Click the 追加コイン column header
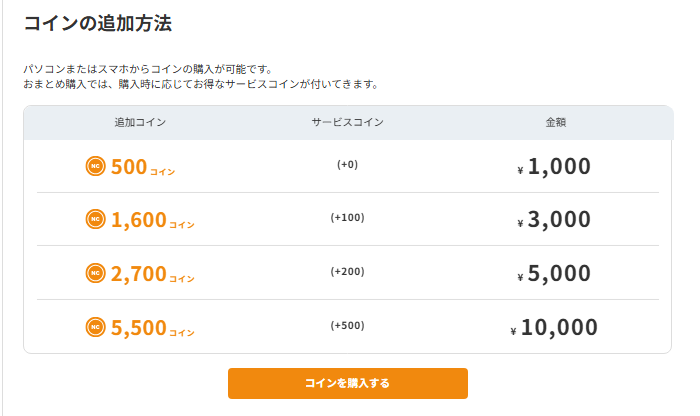The width and height of the screenshot is (700, 416). pyautogui.click(x=140, y=122)
